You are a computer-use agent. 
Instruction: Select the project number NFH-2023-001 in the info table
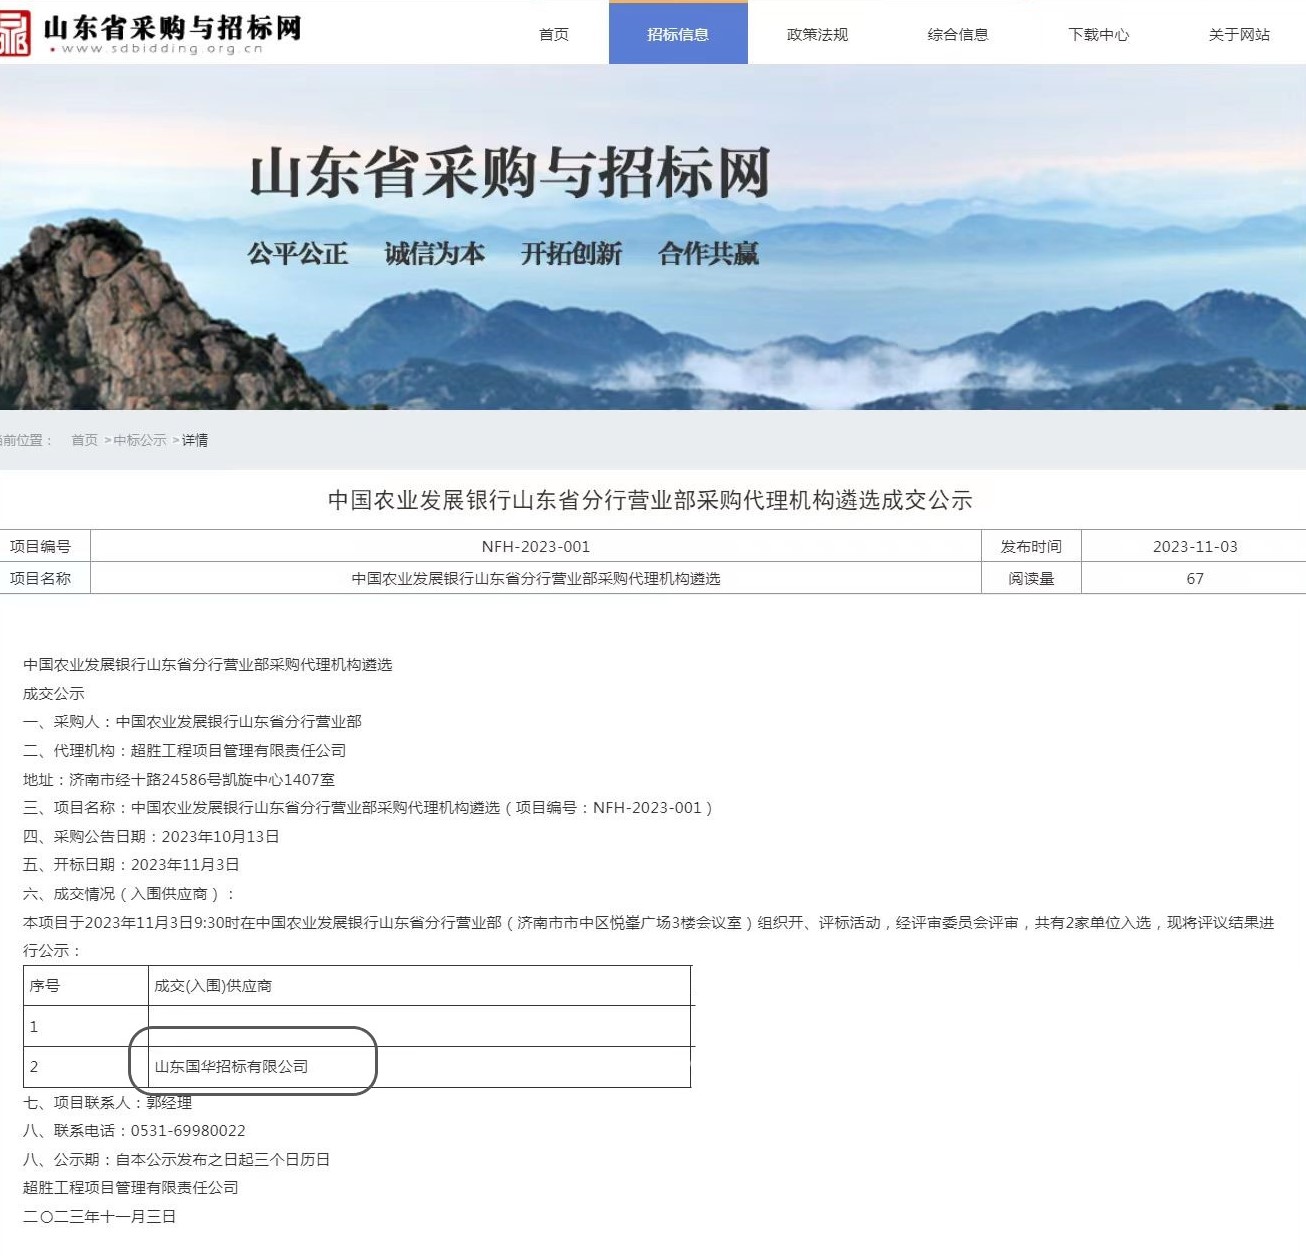click(x=536, y=547)
